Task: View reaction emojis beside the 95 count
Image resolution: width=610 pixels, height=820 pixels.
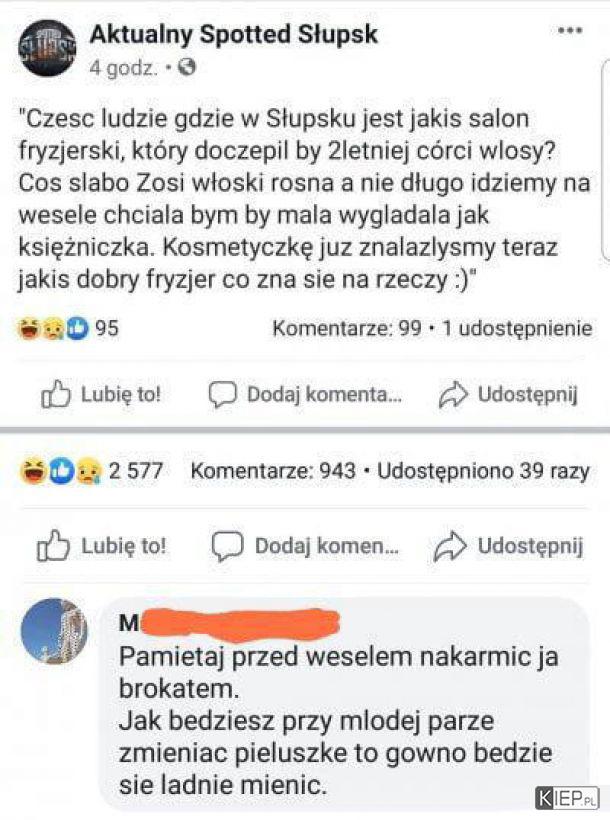Action: tap(53, 328)
